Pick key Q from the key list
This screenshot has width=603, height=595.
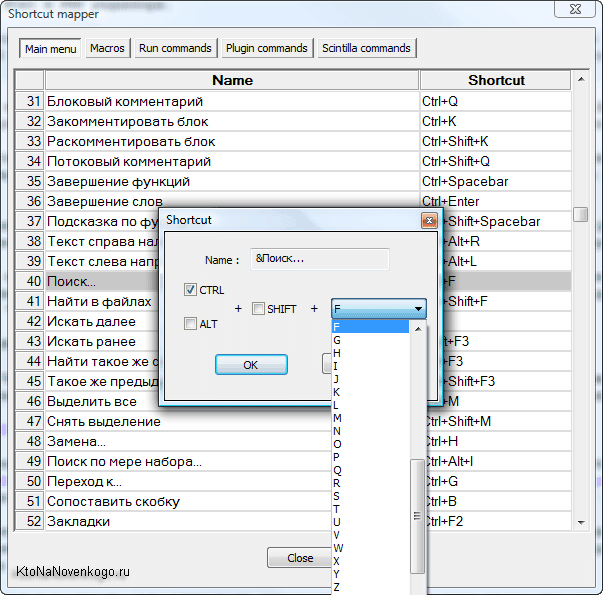pos(370,470)
